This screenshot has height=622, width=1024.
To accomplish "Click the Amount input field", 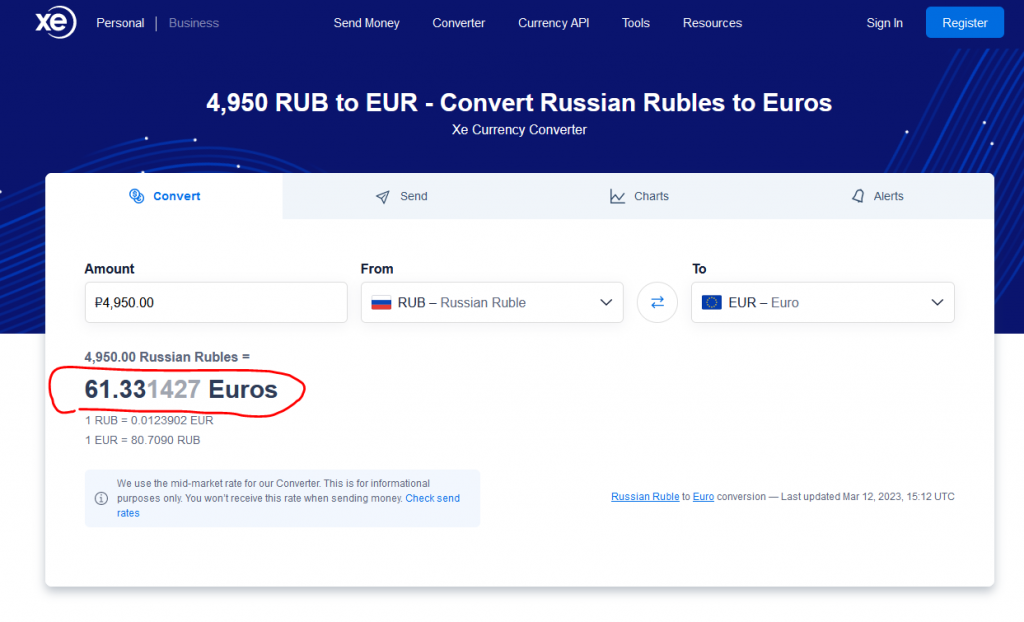I will click(x=215, y=302).
